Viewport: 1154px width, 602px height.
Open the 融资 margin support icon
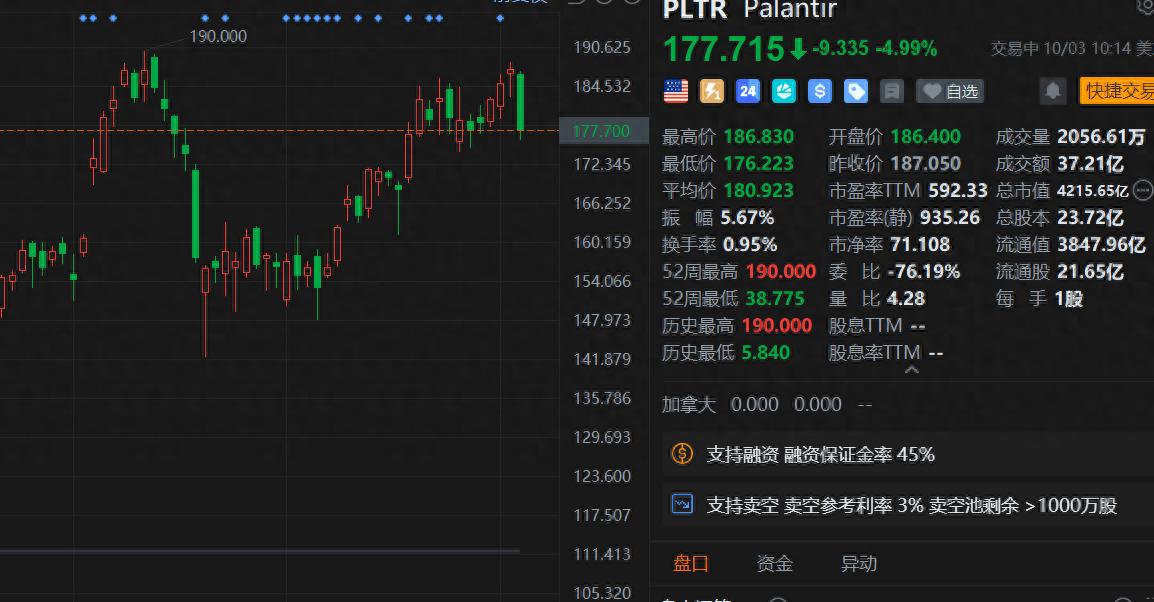pyautogui.click(x=682, y=453)
